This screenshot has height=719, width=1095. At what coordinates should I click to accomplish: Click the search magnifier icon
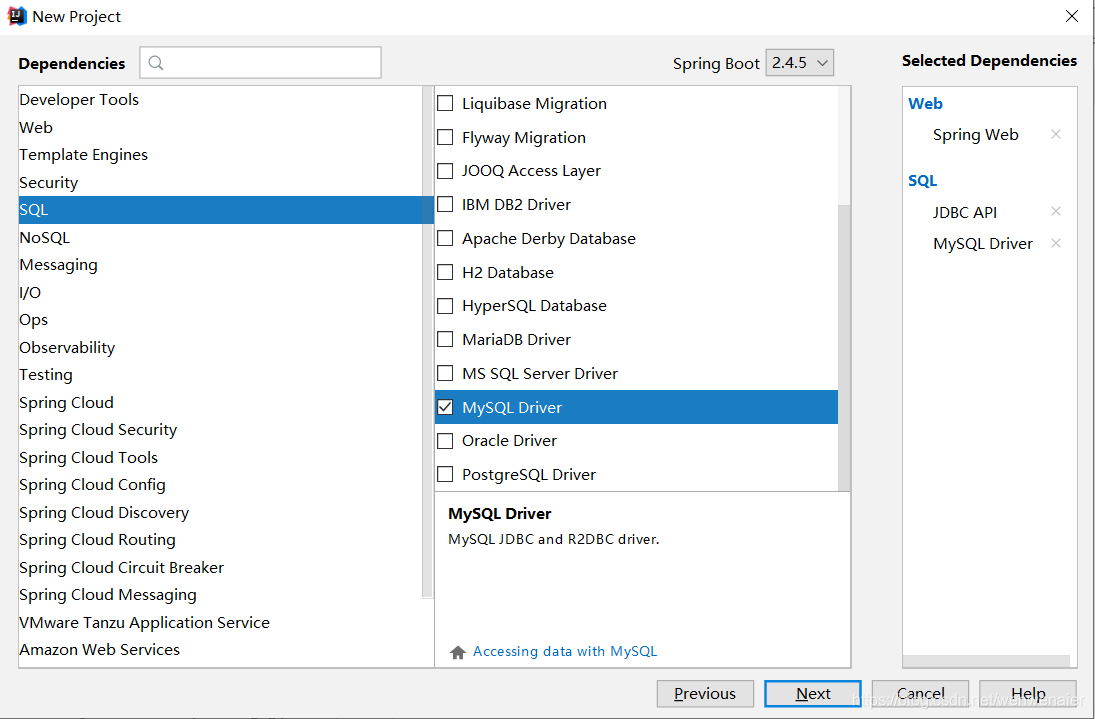(156, 63)
